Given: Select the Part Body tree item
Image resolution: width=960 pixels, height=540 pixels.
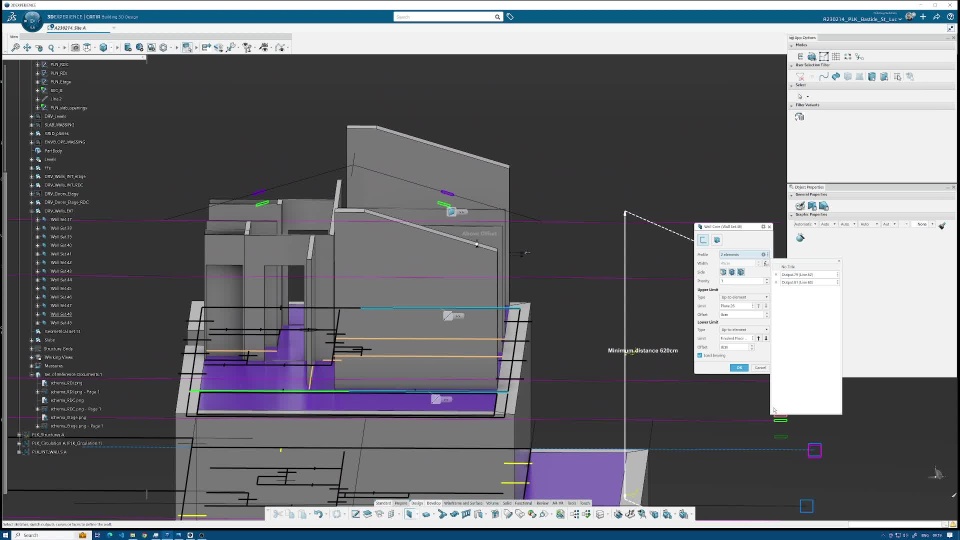Looking at the screenshot, I should click(x=53, y=151).
